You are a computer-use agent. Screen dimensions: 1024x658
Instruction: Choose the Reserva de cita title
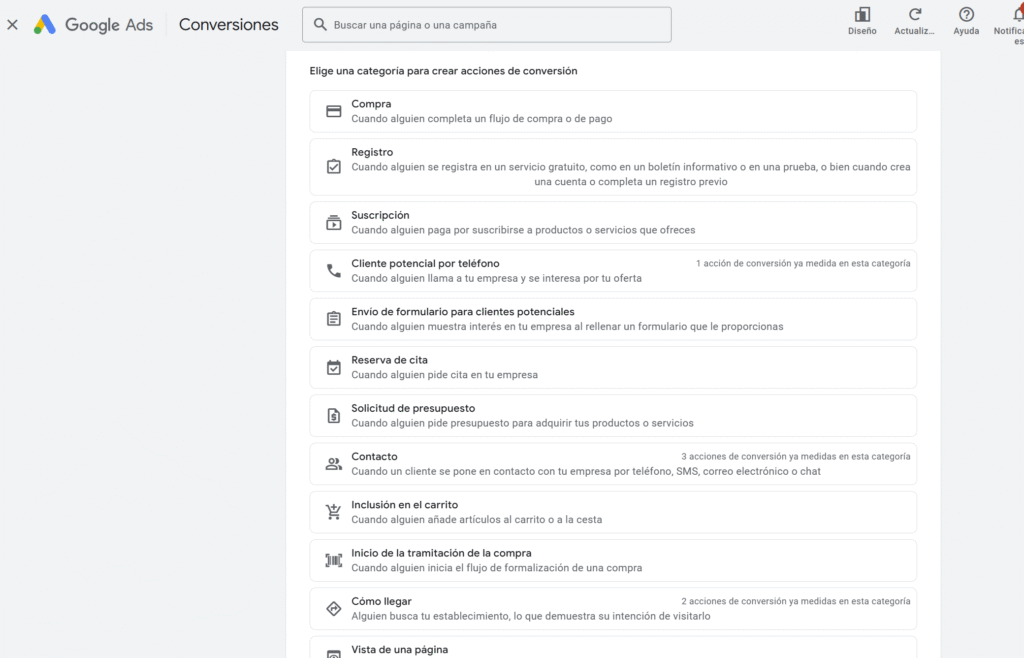click(389, 360)
